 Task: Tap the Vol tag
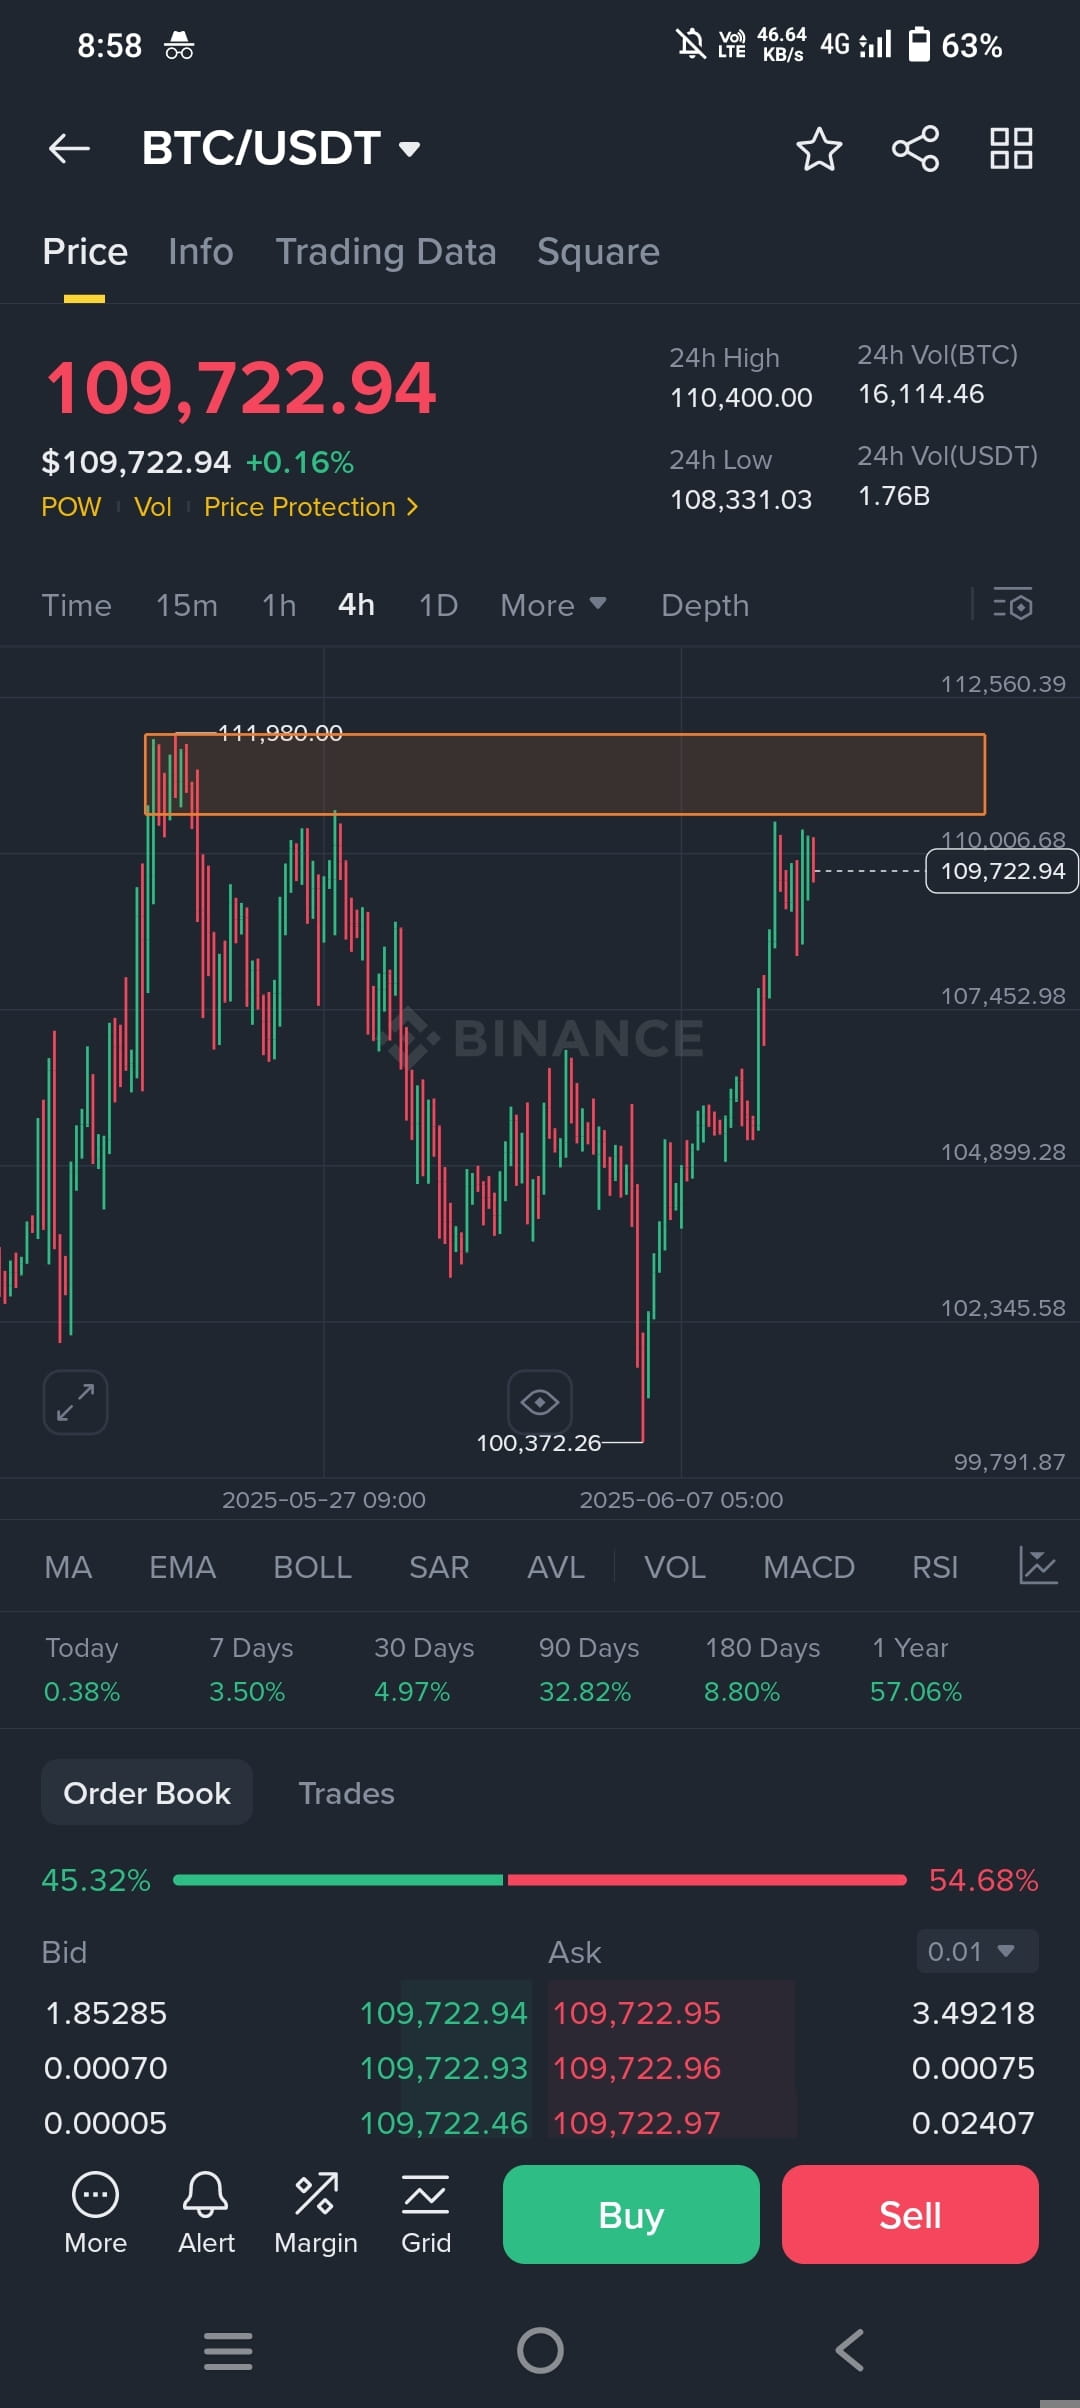[x=153, y=507]
